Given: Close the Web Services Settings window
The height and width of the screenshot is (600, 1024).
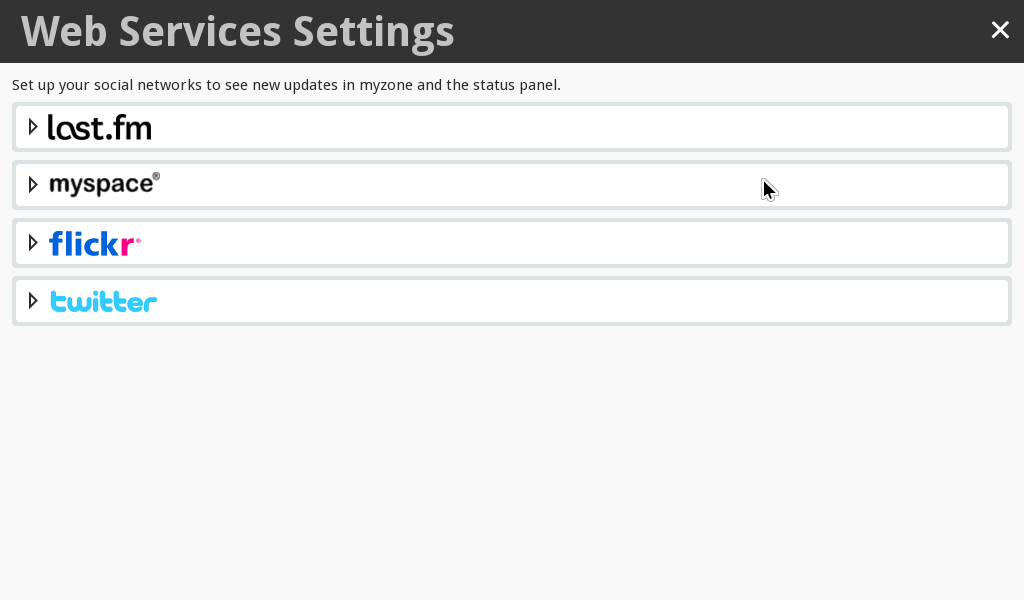Looking at the screenshot, I should [x=1000, y=30].
